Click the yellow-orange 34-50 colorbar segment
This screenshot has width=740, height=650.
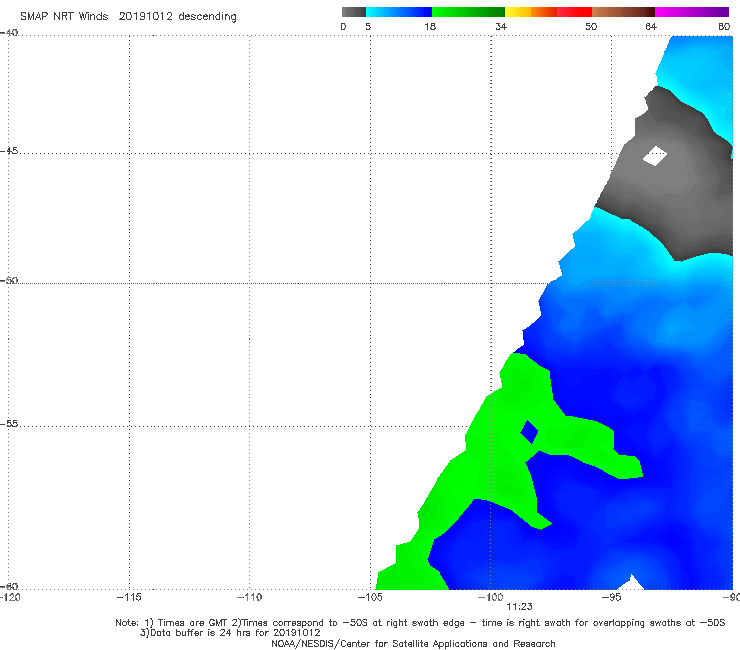[548, 12]
